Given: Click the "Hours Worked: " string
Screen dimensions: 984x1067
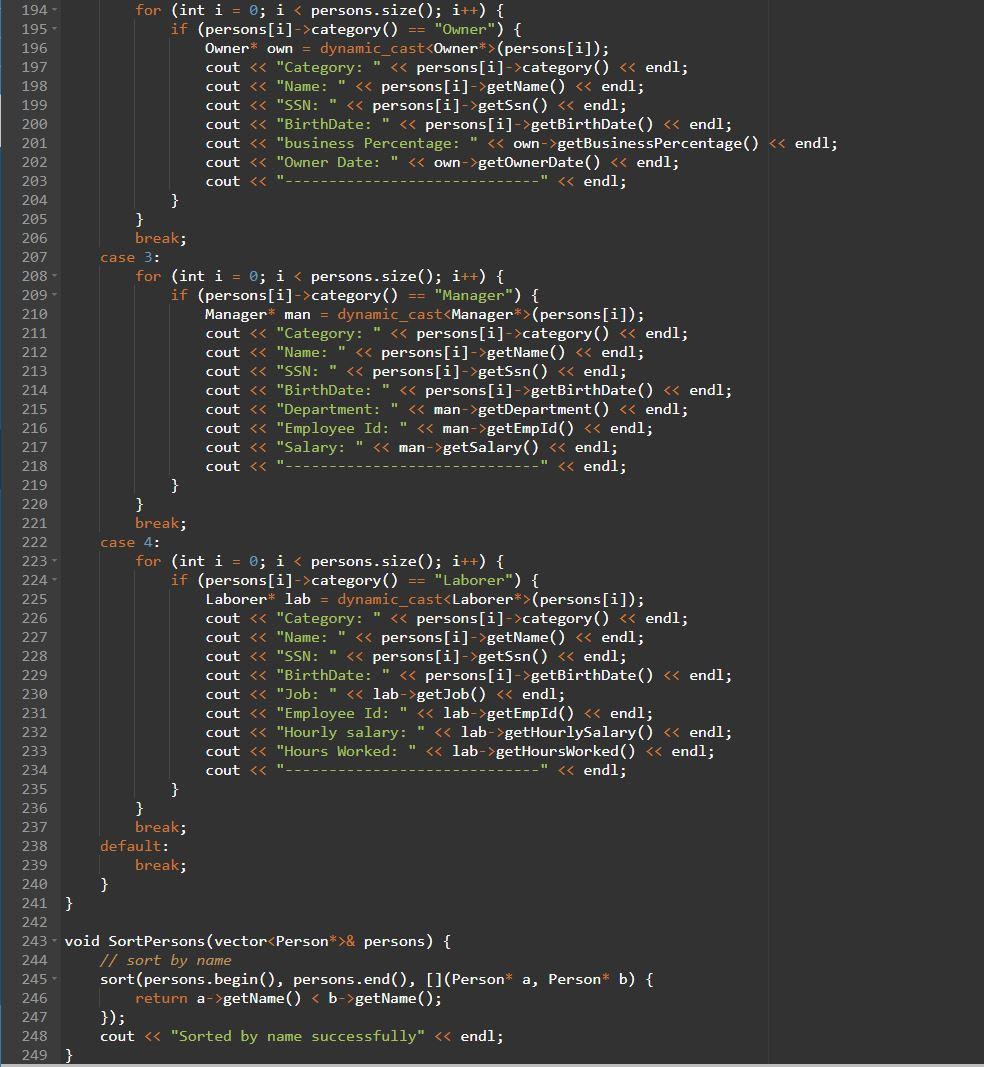Looking at the screenshot, I should coord(346,751).
